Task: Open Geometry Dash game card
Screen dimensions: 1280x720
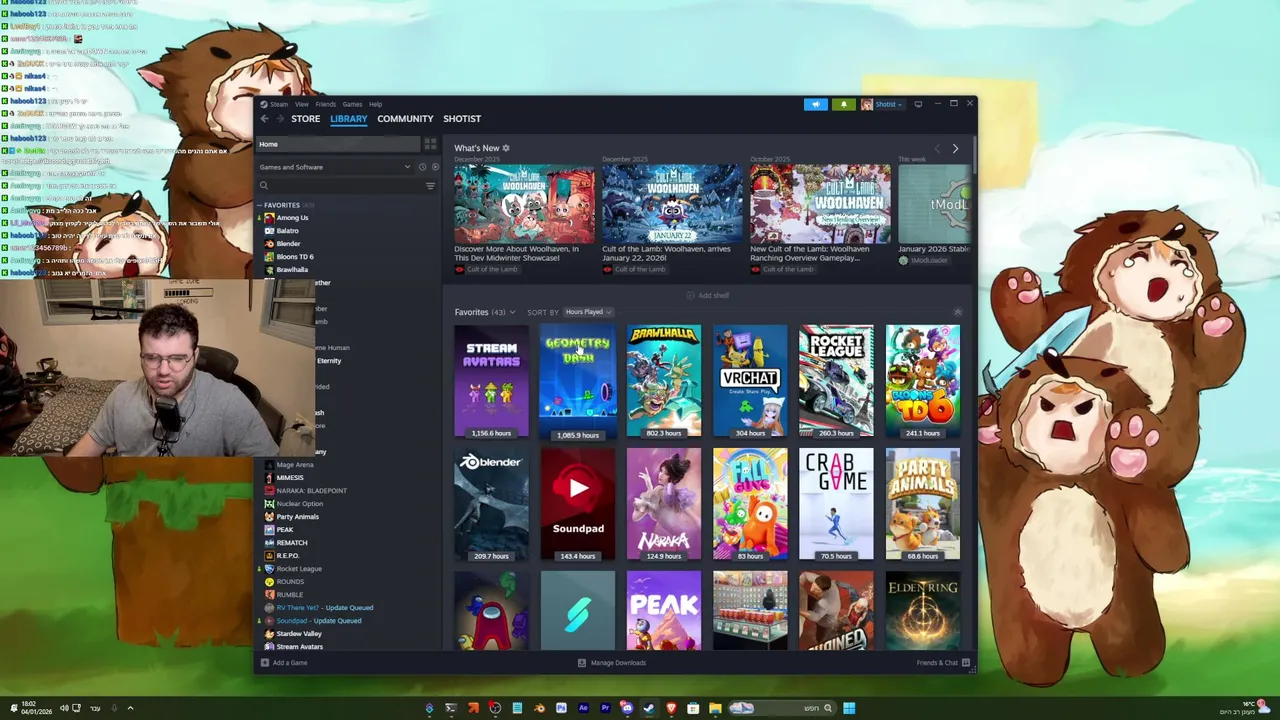Action: (x=578, y=382)
